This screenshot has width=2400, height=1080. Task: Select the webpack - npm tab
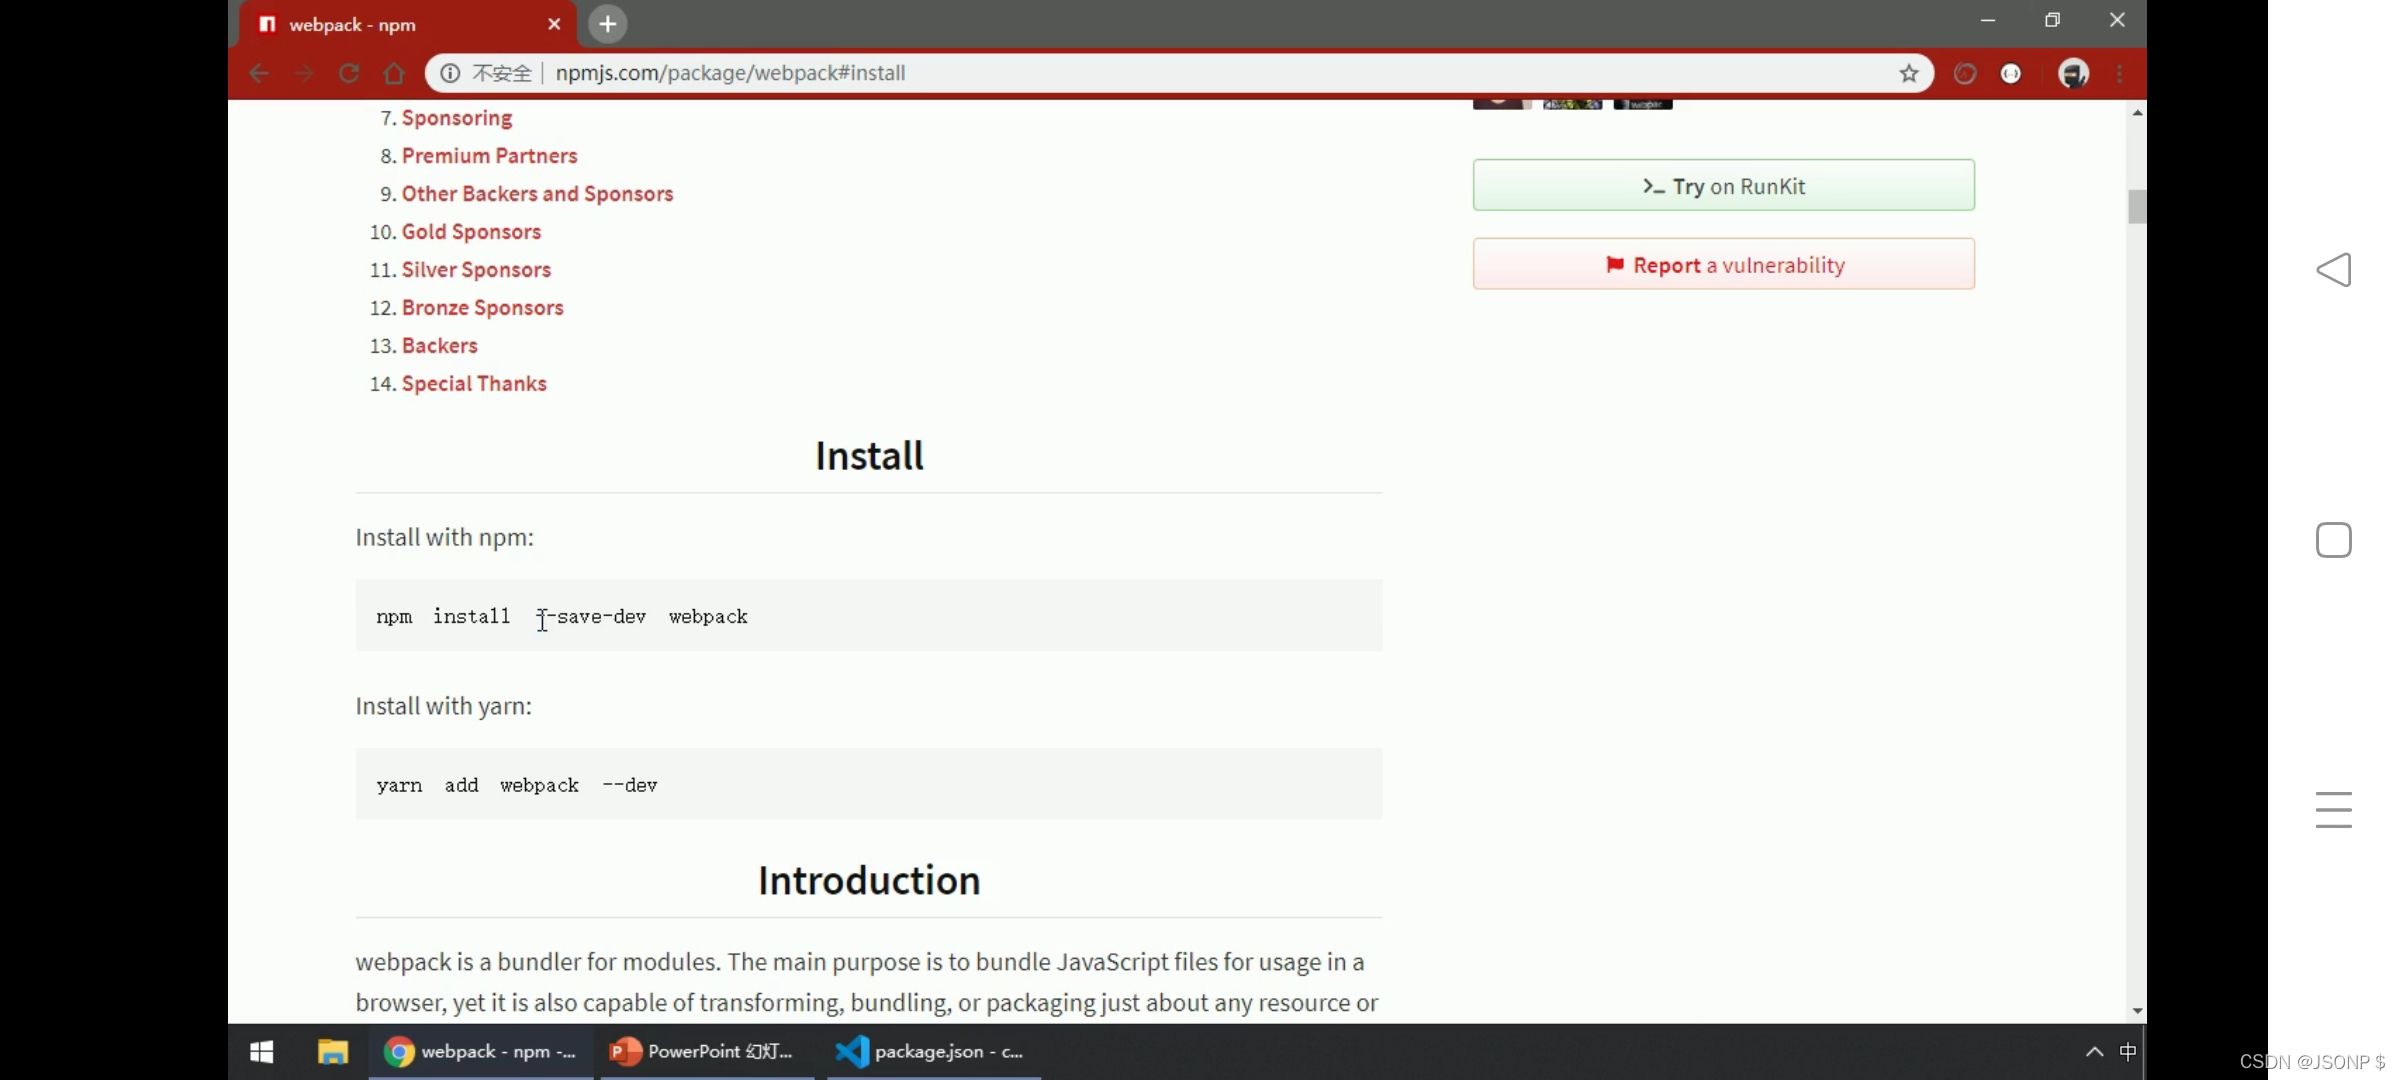(407, 24)
